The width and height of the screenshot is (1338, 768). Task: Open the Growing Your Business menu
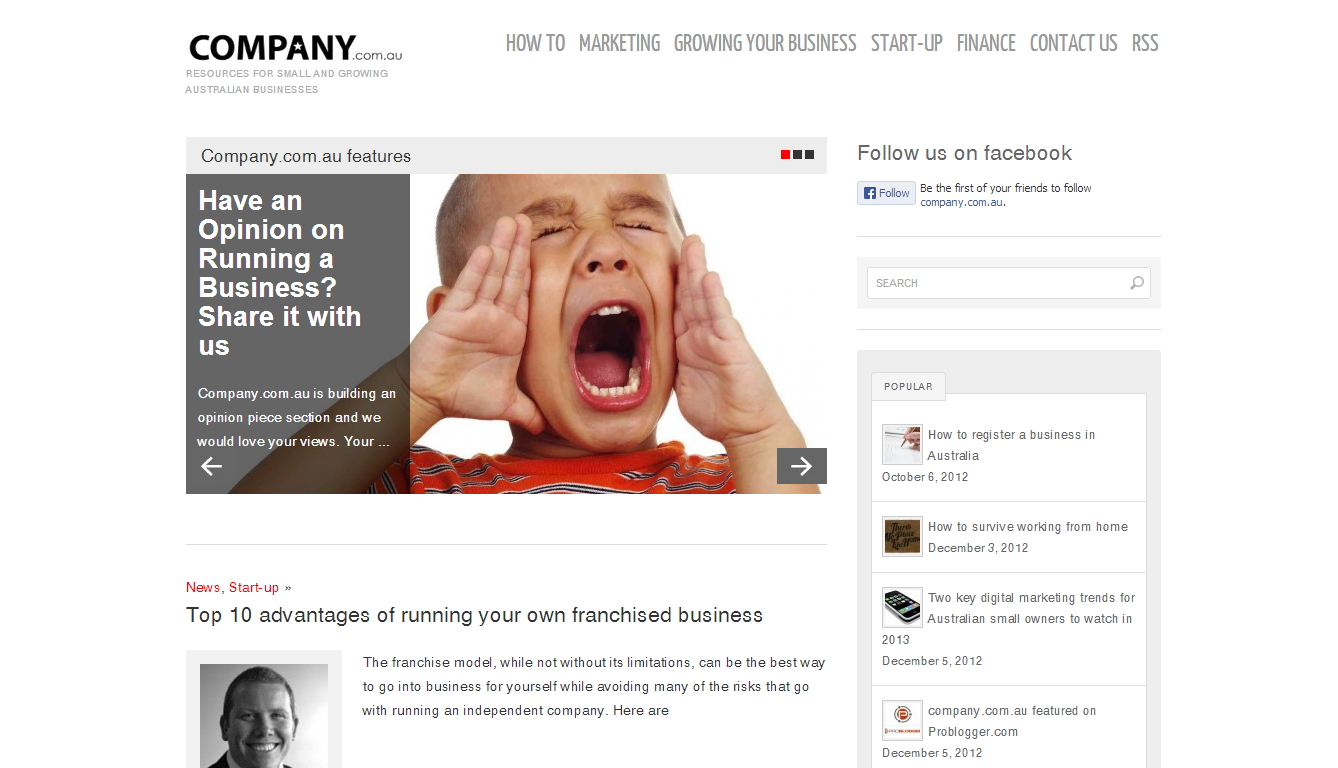(x=765, y=43)
